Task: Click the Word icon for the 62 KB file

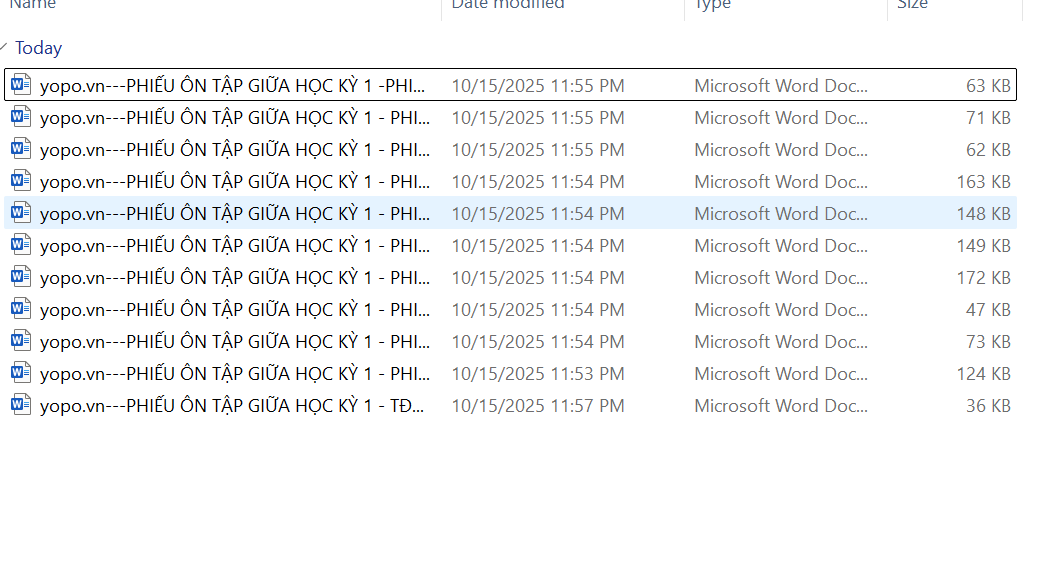Action: tap(21, 149)
